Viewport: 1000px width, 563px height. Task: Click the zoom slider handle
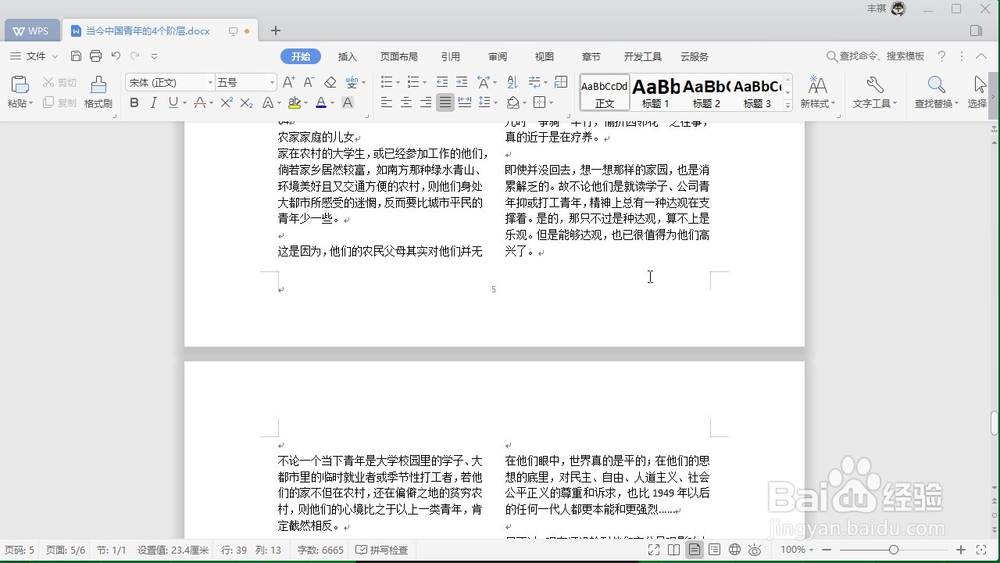(893, 550)
